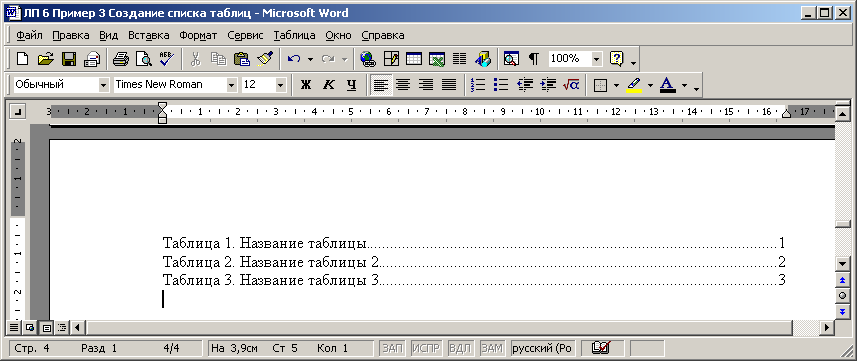The image size is (857, 361).
Task: Apply a numbered list
Action: [478, 85]
